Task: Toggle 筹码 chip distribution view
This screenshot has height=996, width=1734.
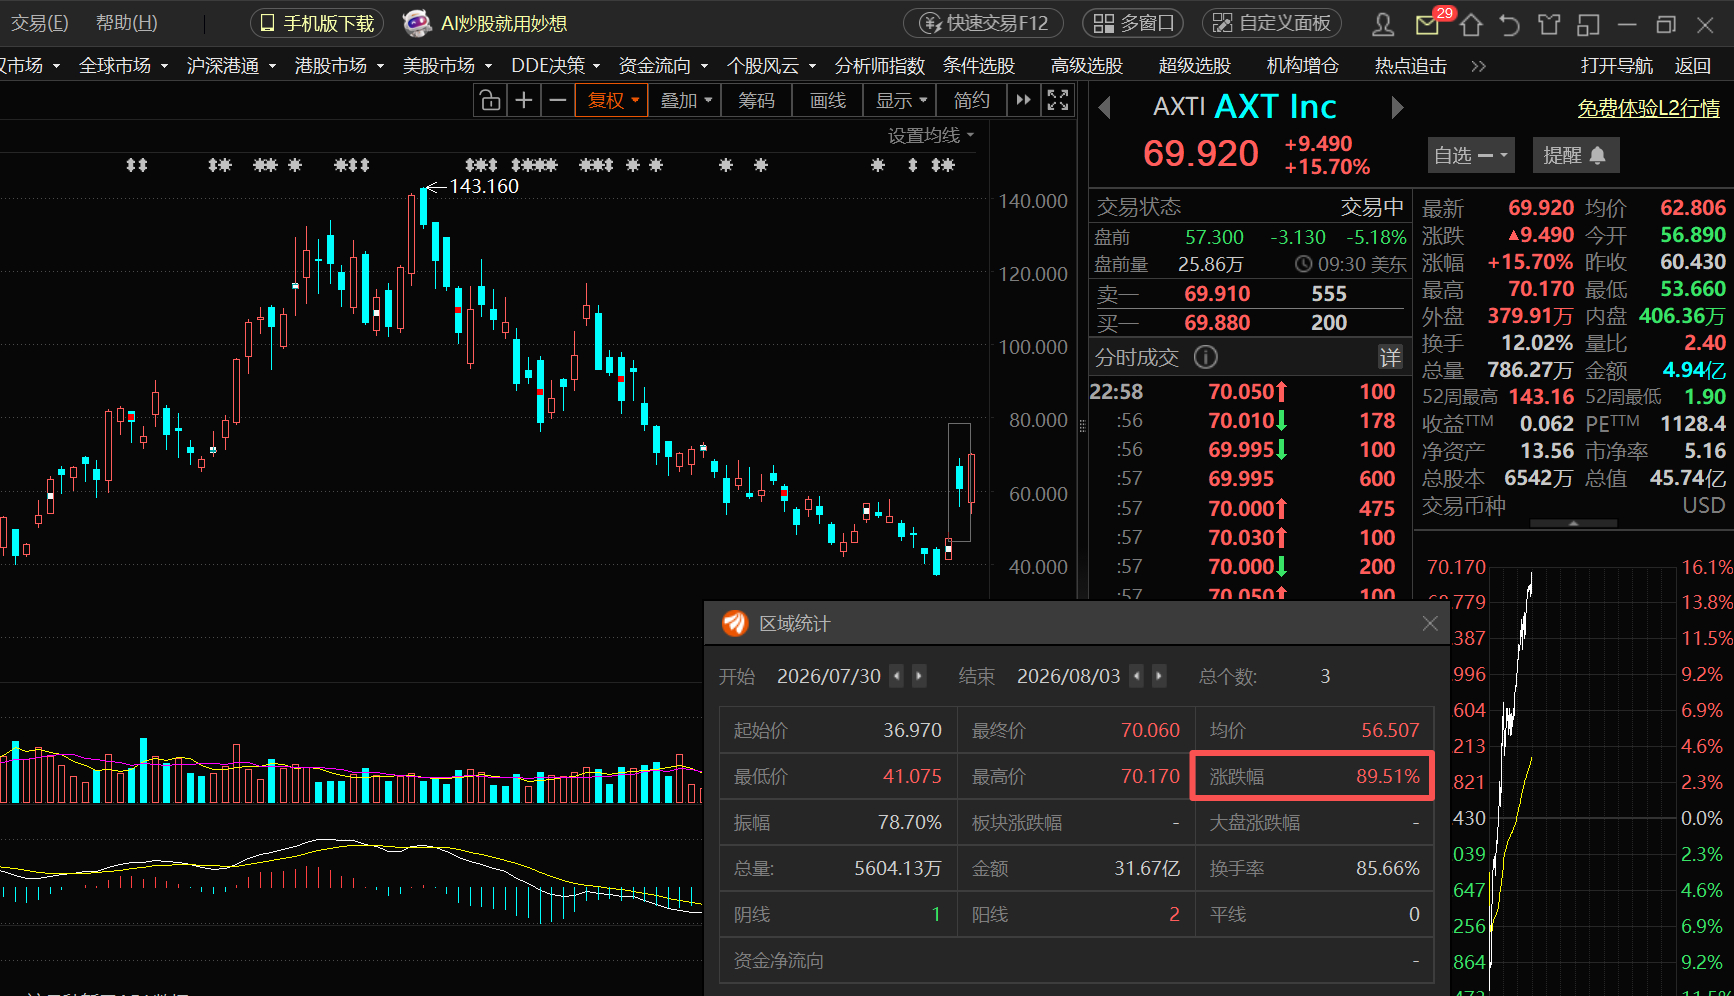Action: [757, 100]
